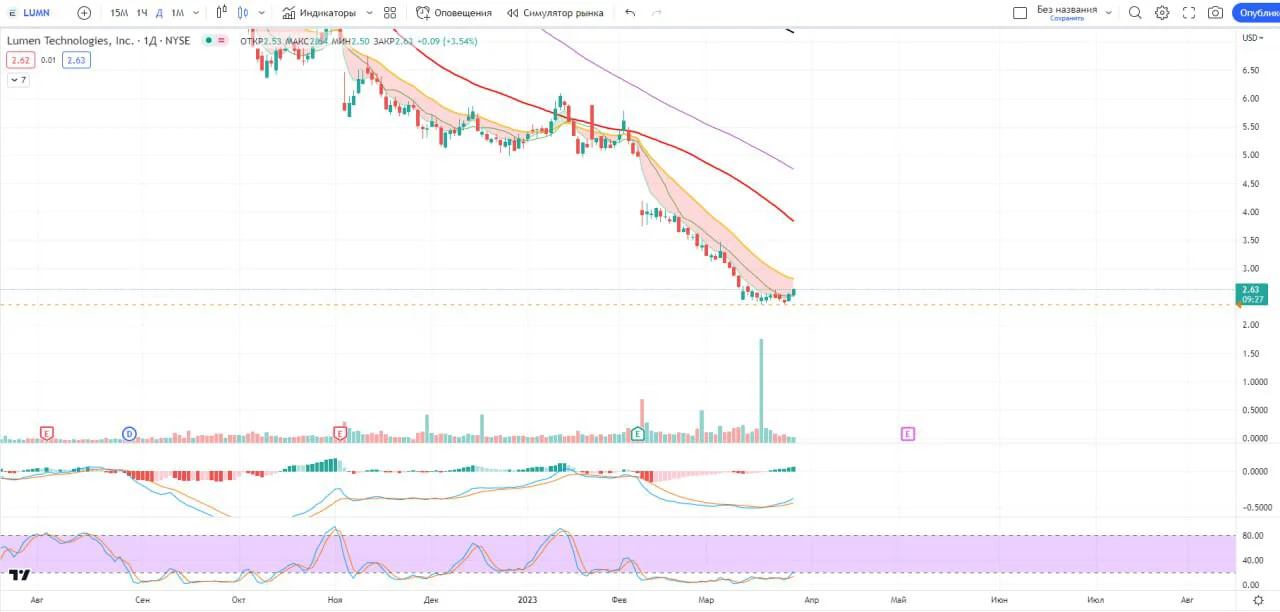Screen dimensions: 1280x612
Task: Expand the collapsed indicators legend showing 7
Action: (x=18, y=80)
